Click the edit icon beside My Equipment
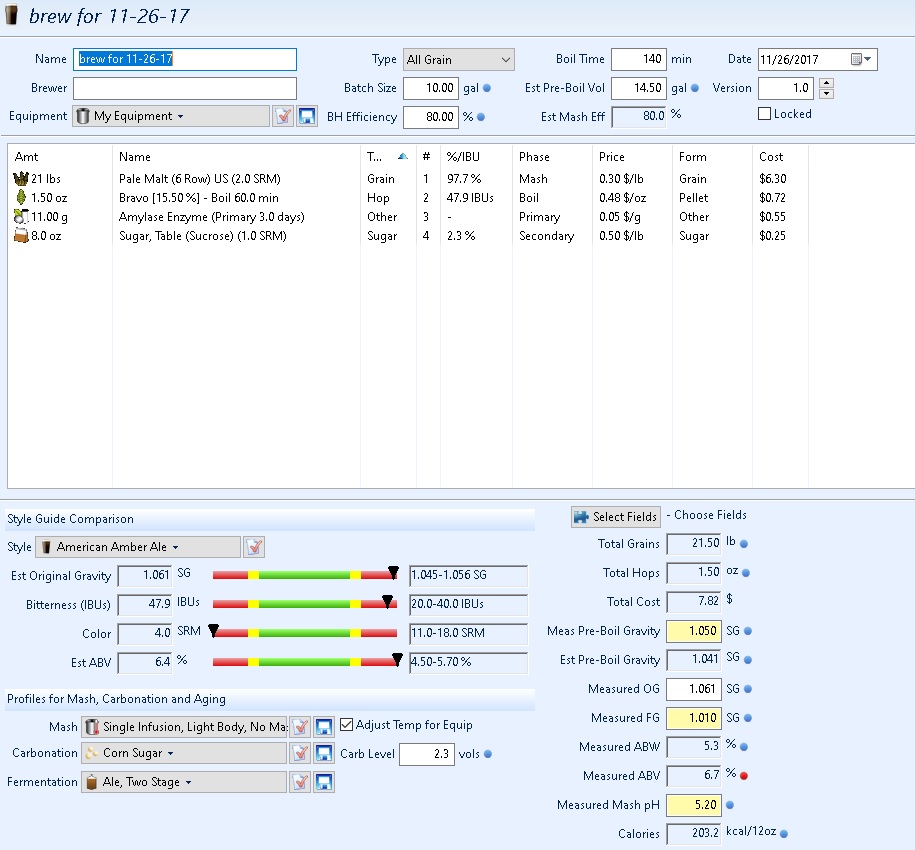915x850 pixels. [x=283, y=116]
